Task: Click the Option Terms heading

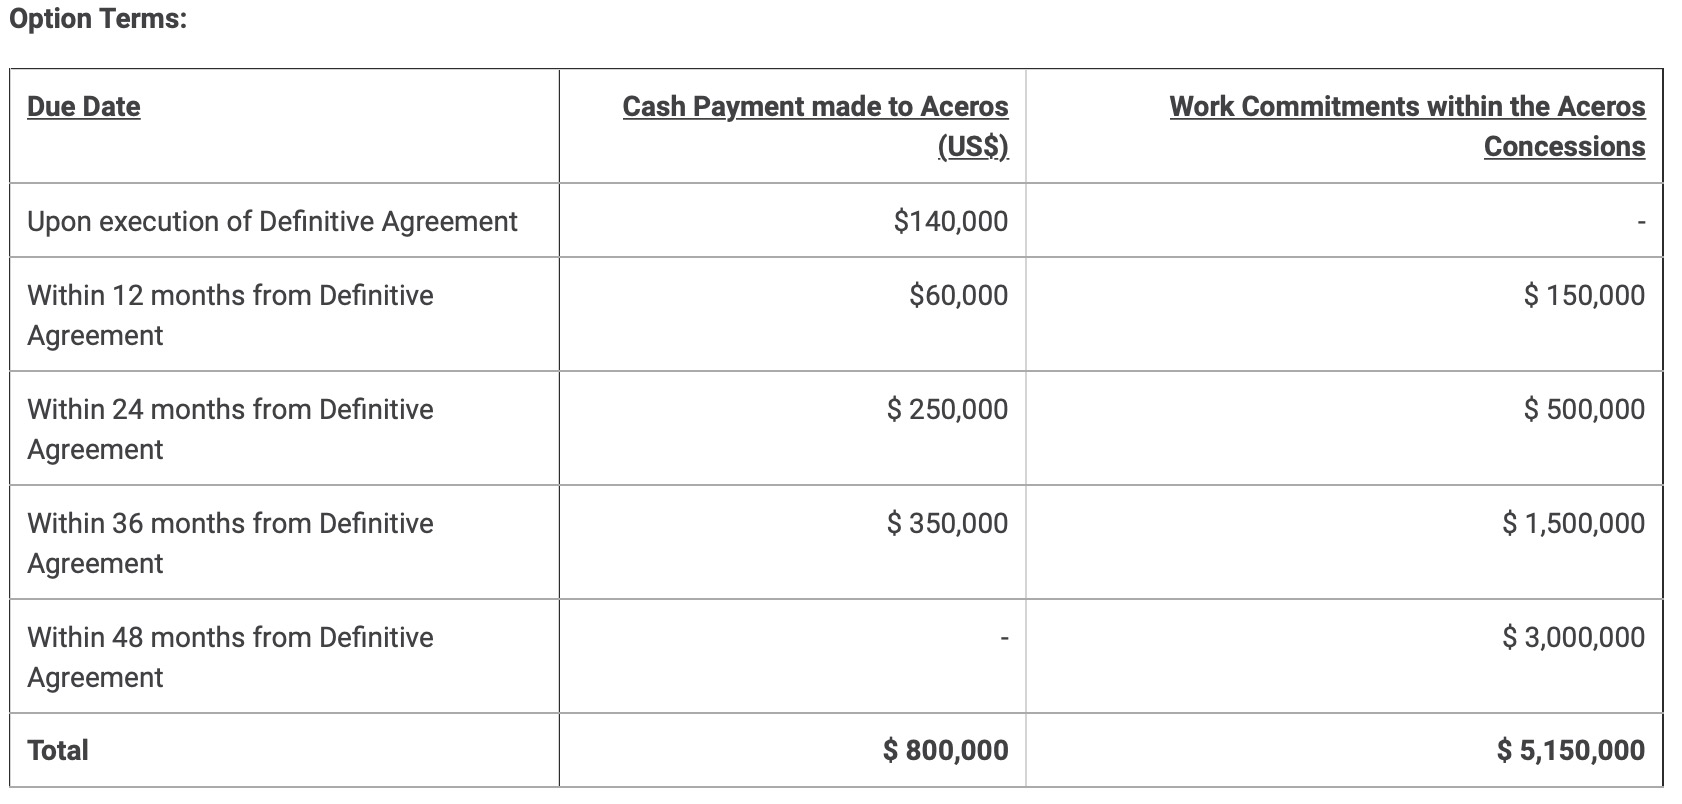Action: (98, 19)
